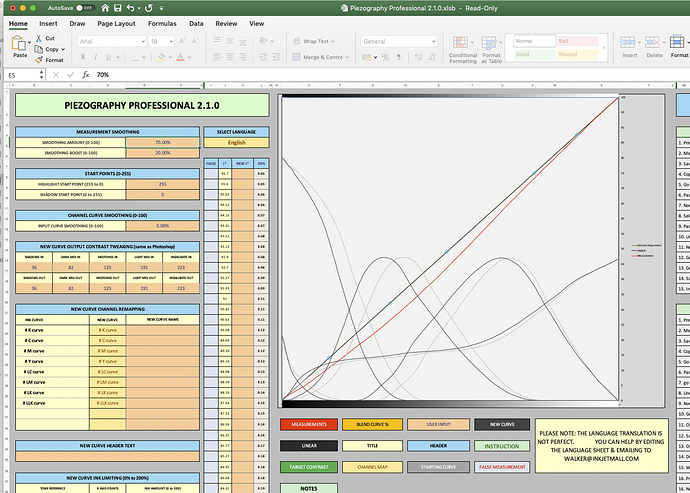Click the Align Middle icon
Image resolution: width=690 pixels, height=493 pixels.
tap(230, 41)
